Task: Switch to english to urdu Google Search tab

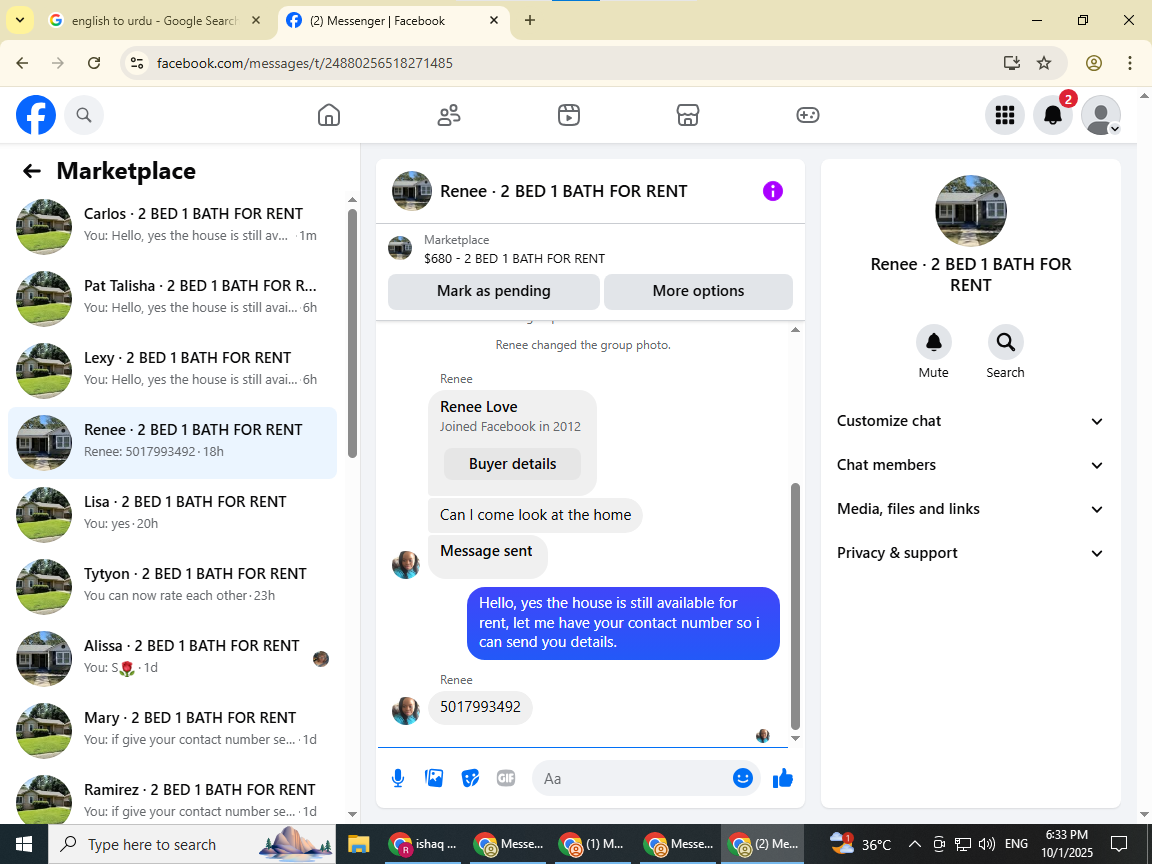Action: 154,21
